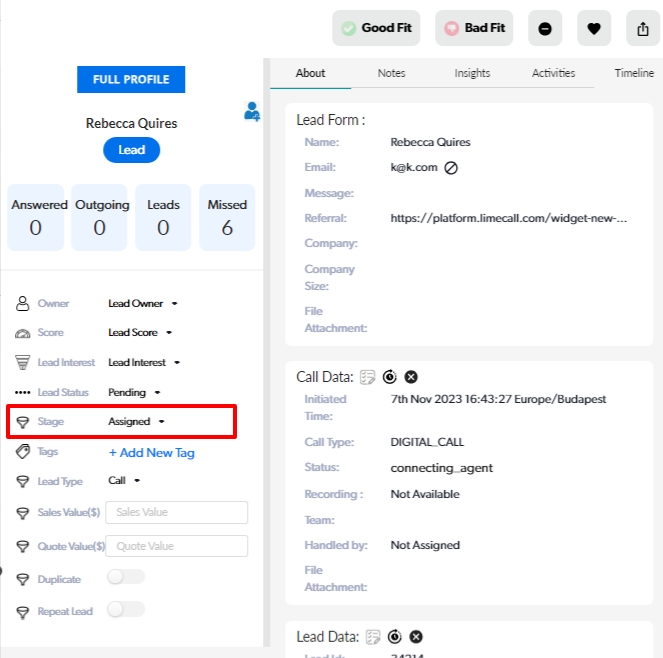Enable the Repeat Lead switch

pos(126,609)
